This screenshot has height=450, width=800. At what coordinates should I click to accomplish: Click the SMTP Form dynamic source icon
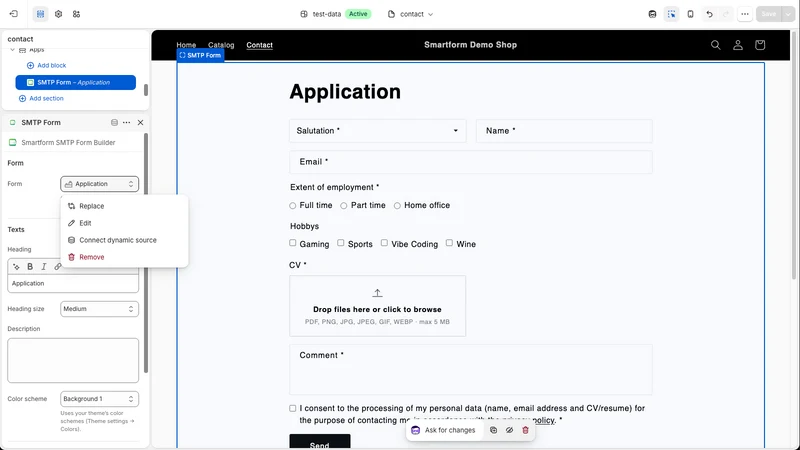pos(114,122)
